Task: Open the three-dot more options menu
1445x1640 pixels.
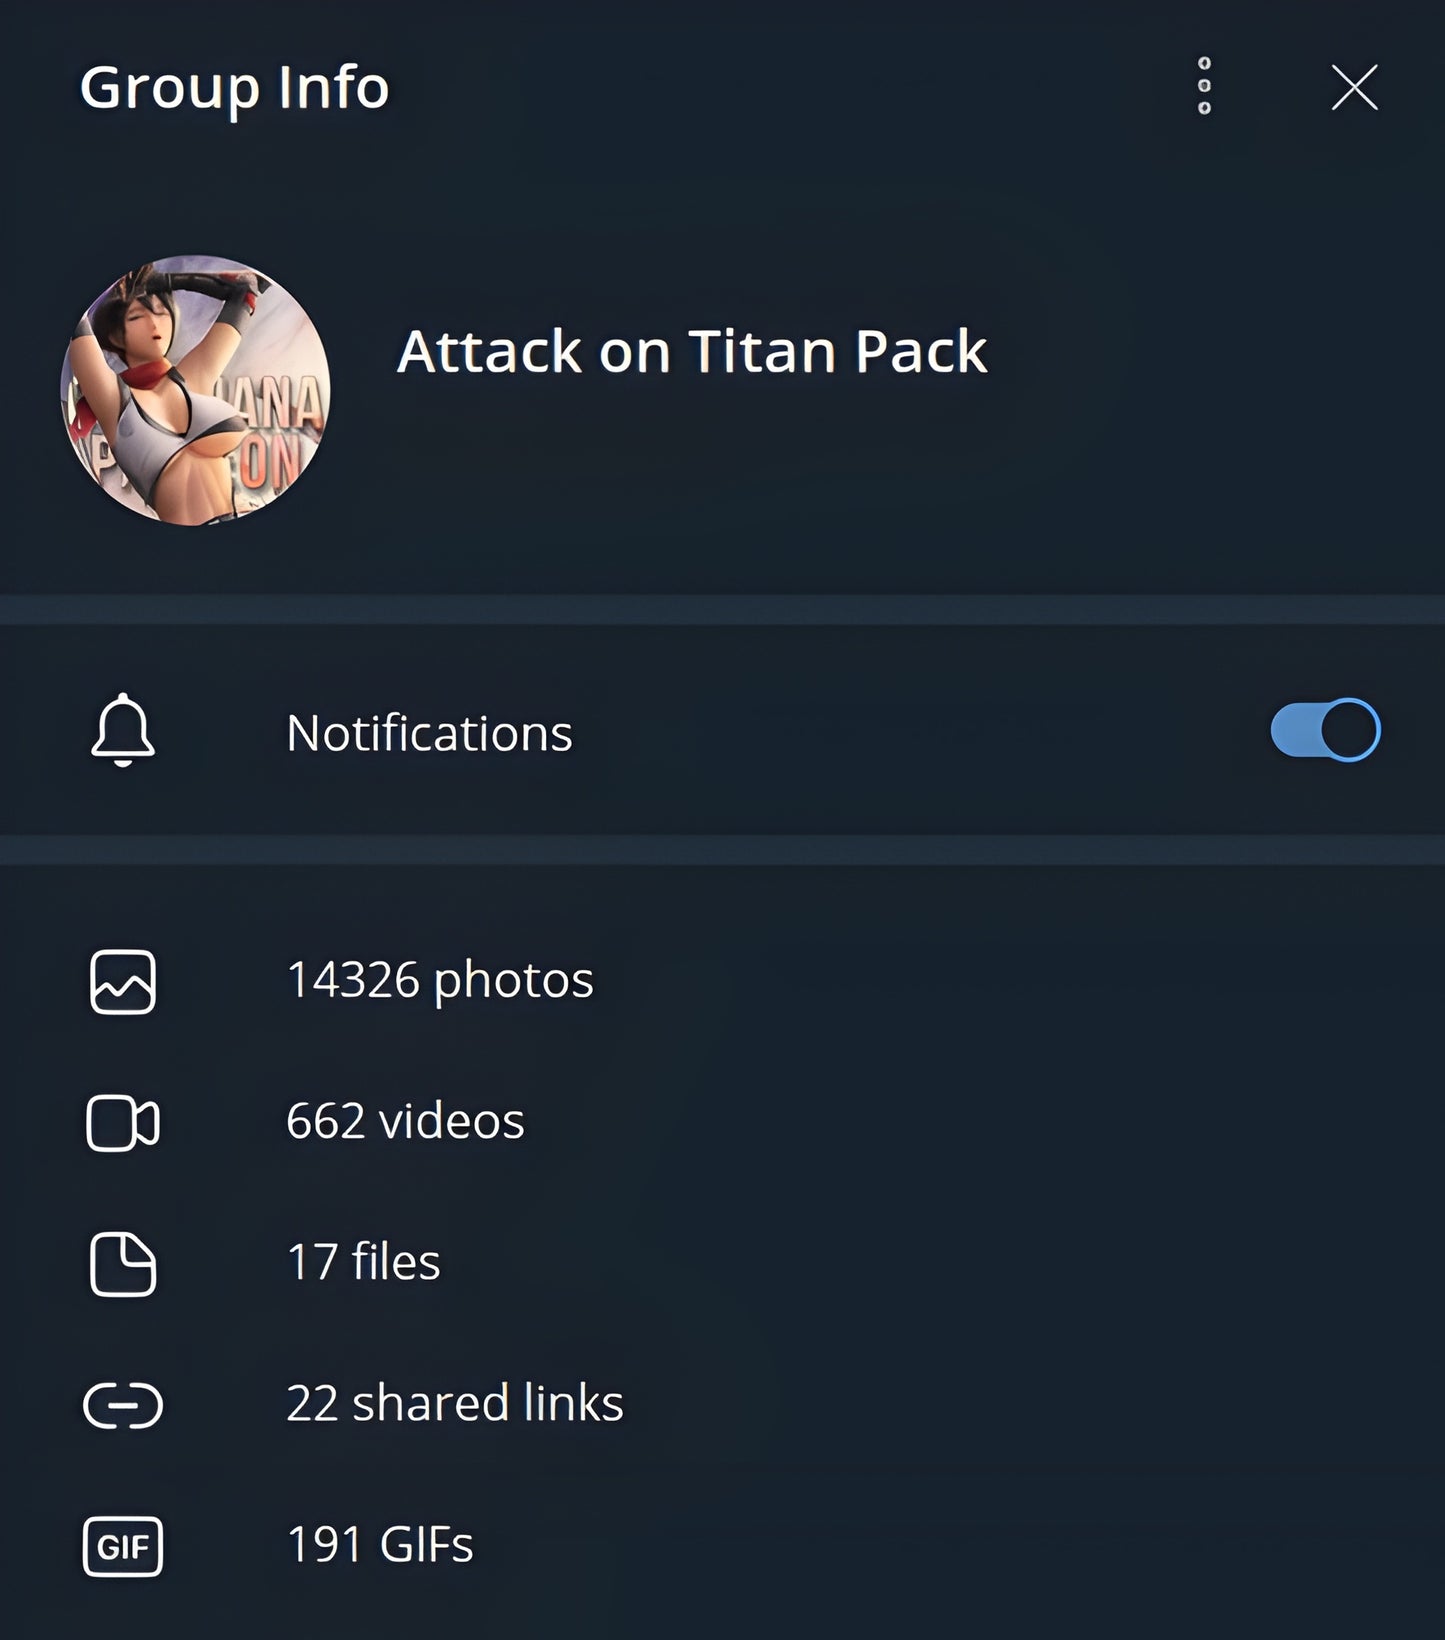Action: [1204, 86]
